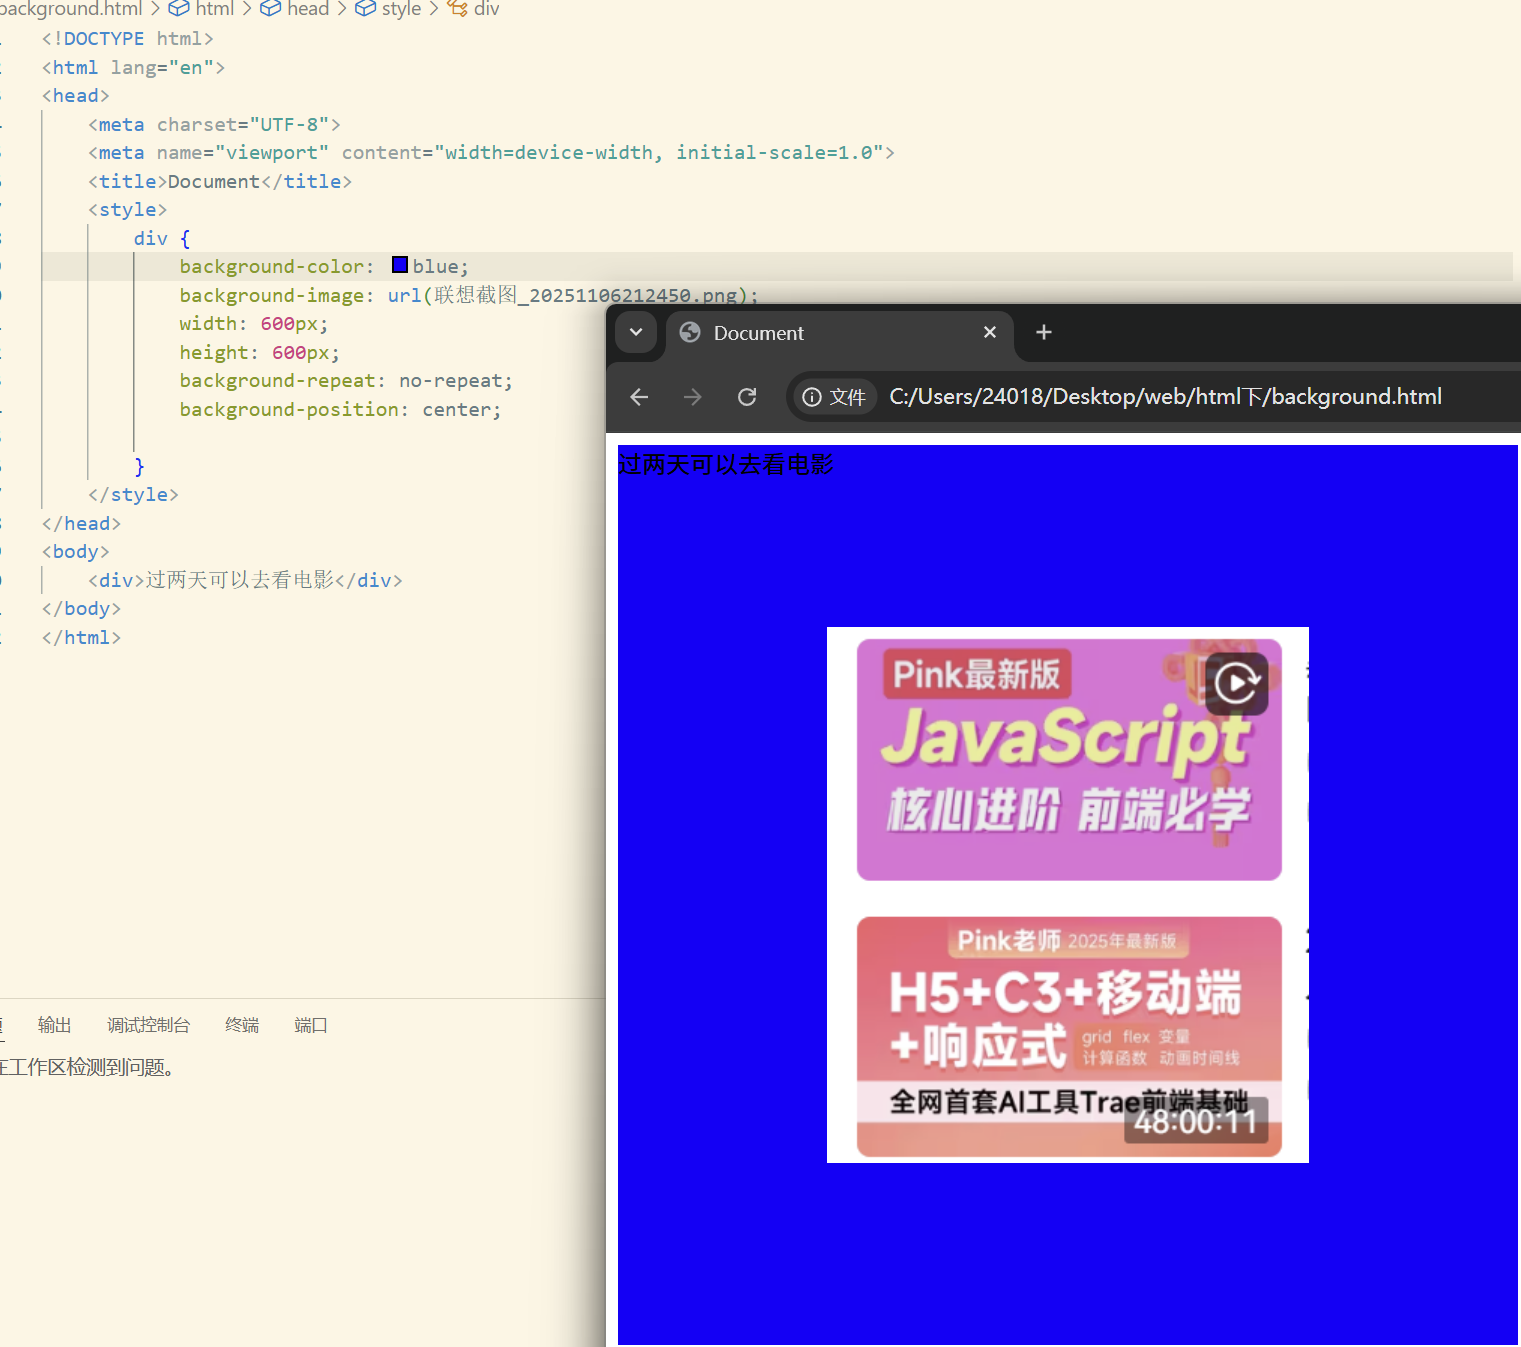Viewport: 1521px width, 1347px height.
Task: Click the div breadcrumb item
Action: tap(474, 9)
